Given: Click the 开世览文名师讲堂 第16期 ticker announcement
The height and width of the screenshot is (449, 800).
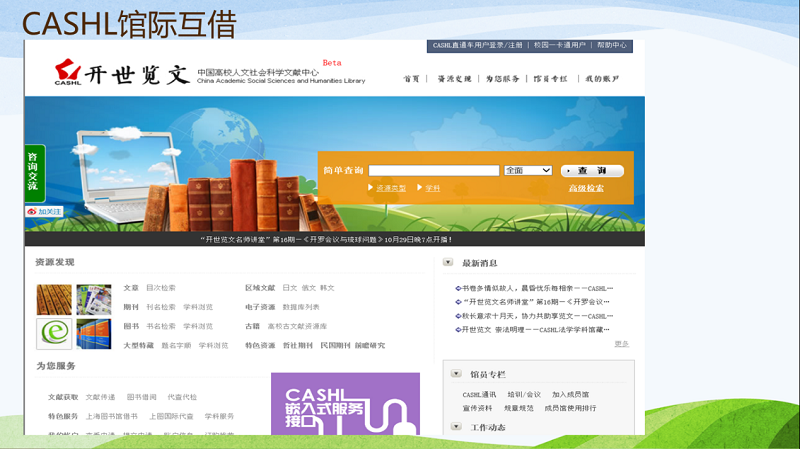Looking at the screenshot, I should point(326,239).
